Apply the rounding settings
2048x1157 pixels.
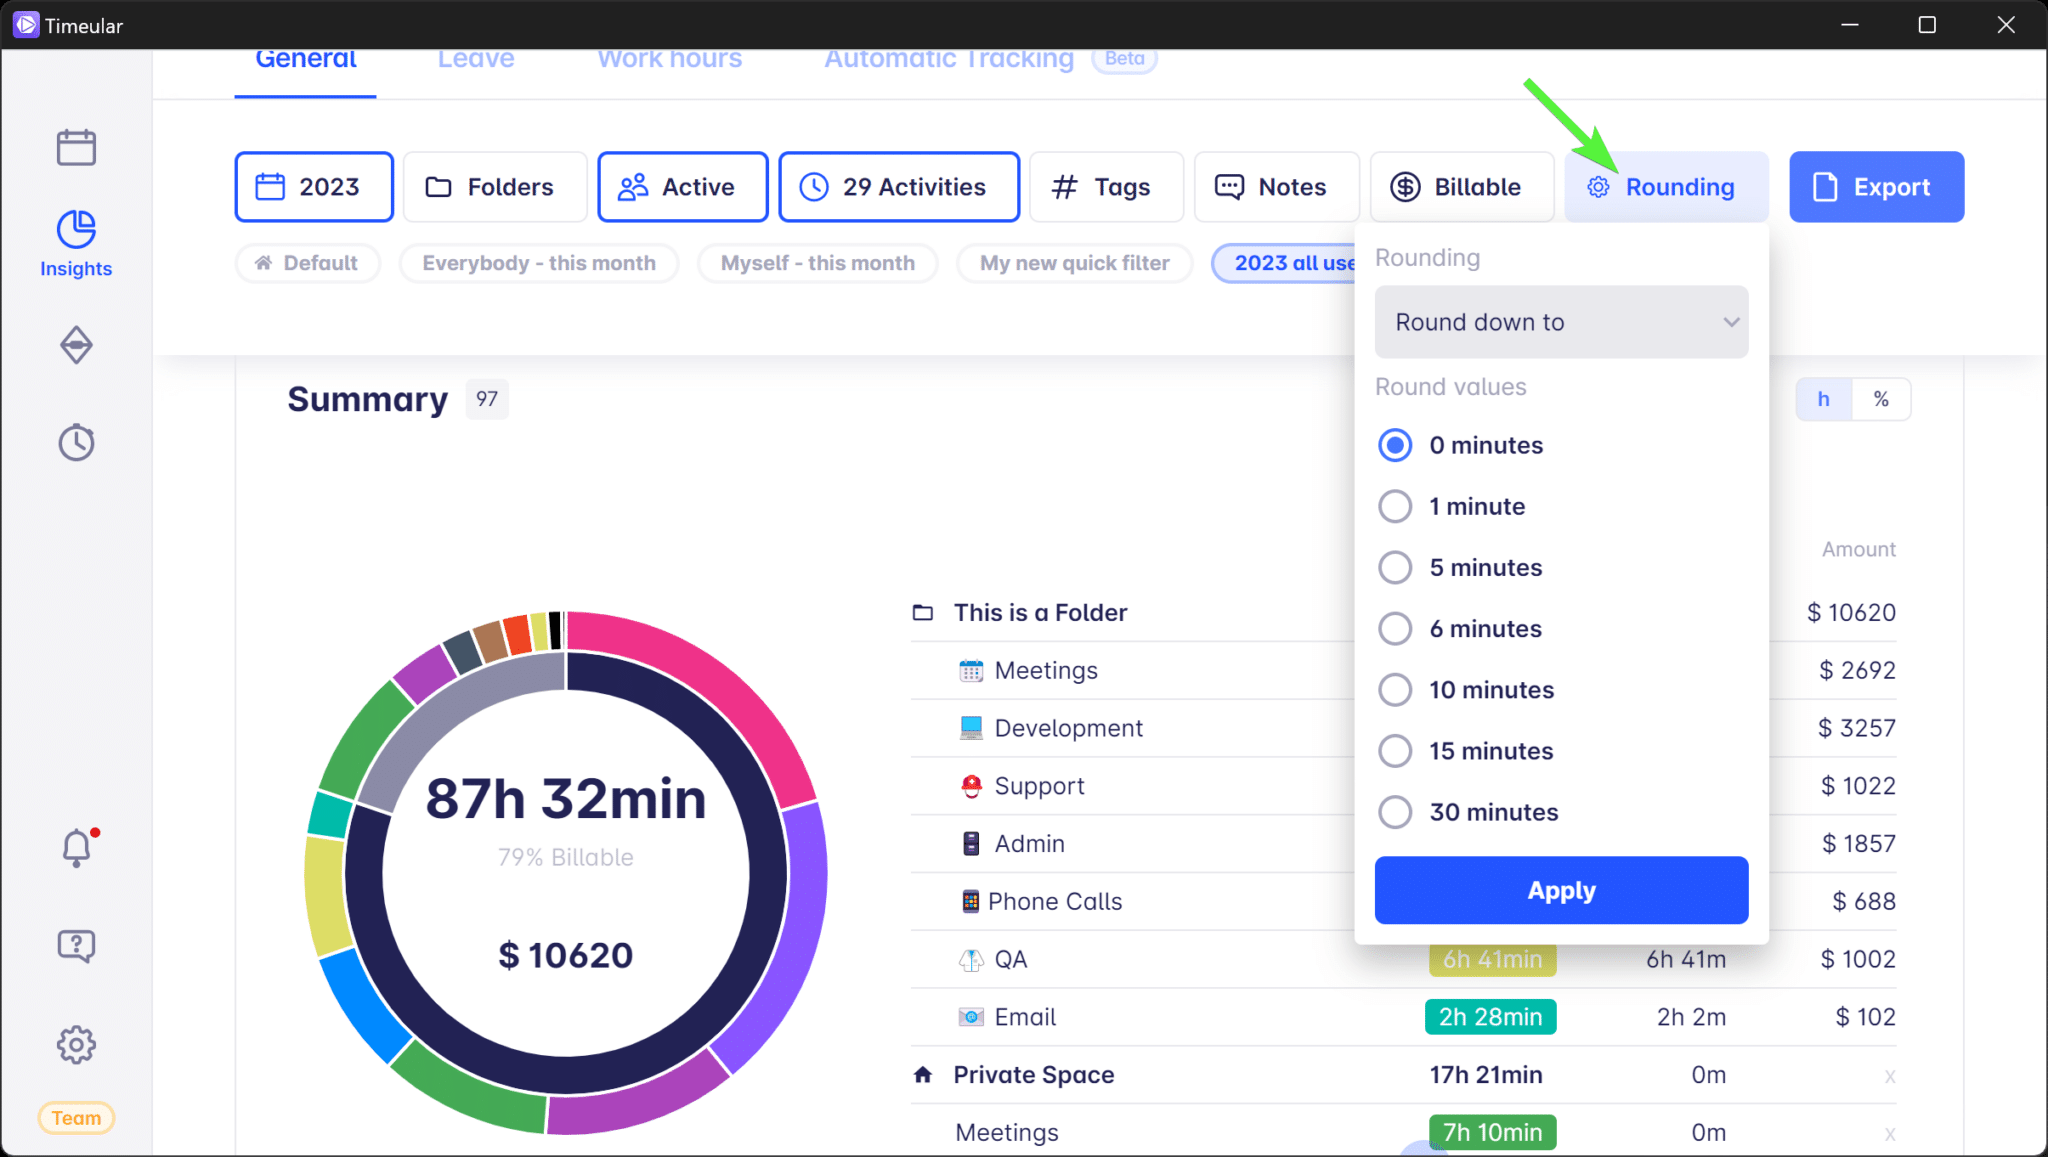pyautogui.click(x=1561, y=890)
